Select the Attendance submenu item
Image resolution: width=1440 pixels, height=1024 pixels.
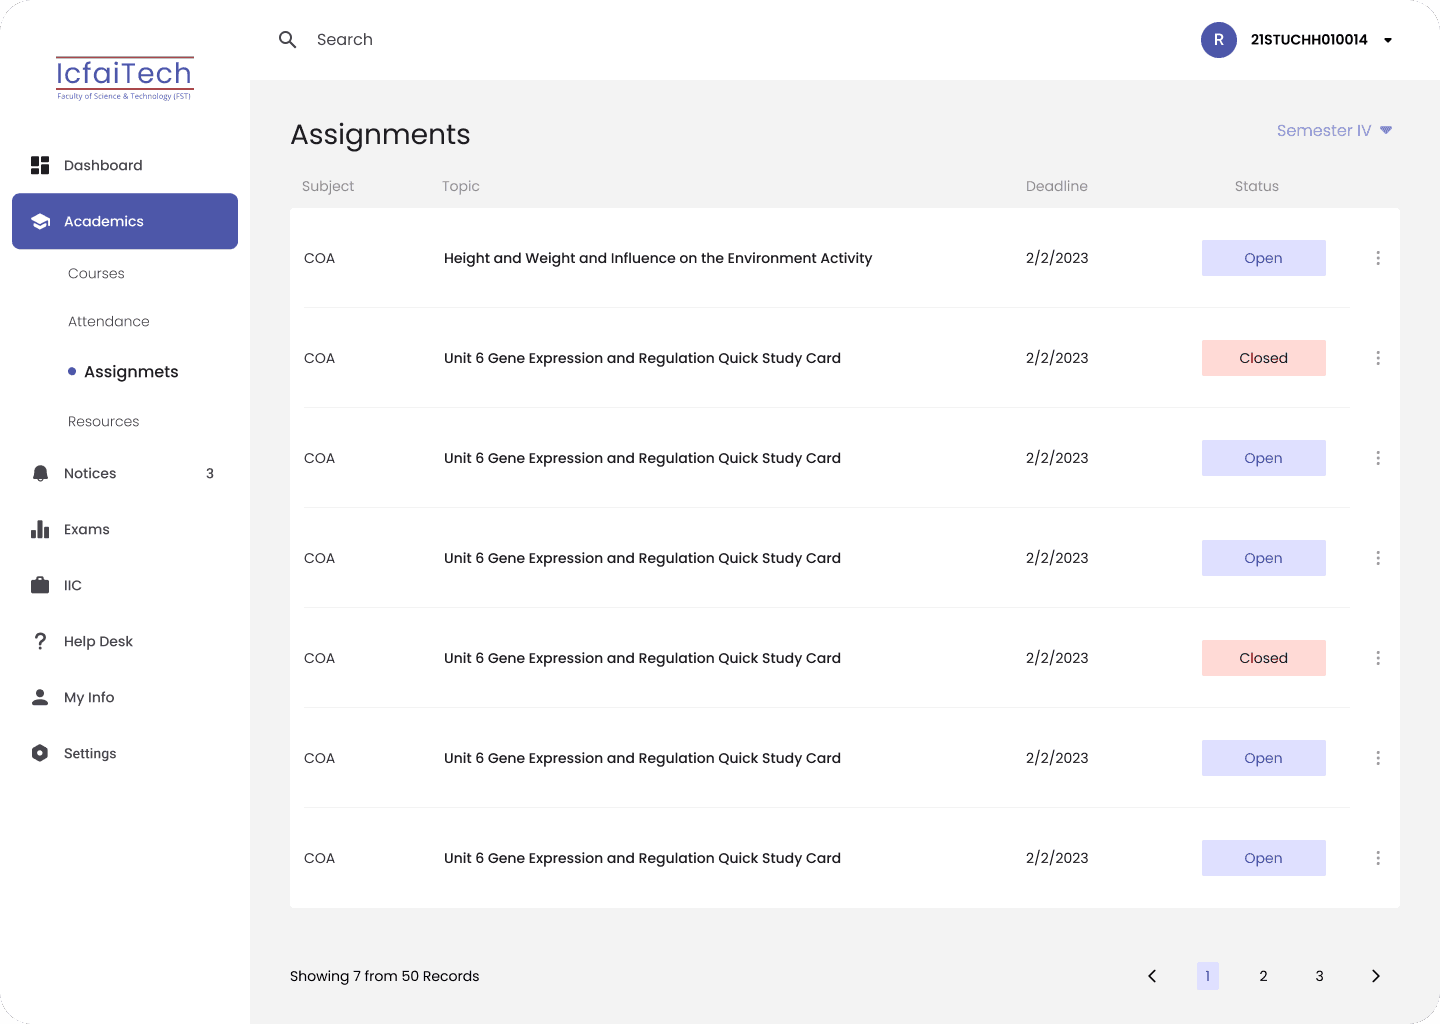pos(109,321)
